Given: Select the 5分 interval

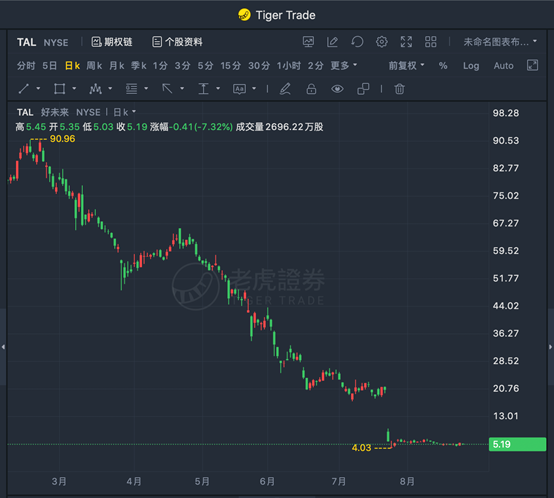Looking at the screenshot, I should point(205,66).
